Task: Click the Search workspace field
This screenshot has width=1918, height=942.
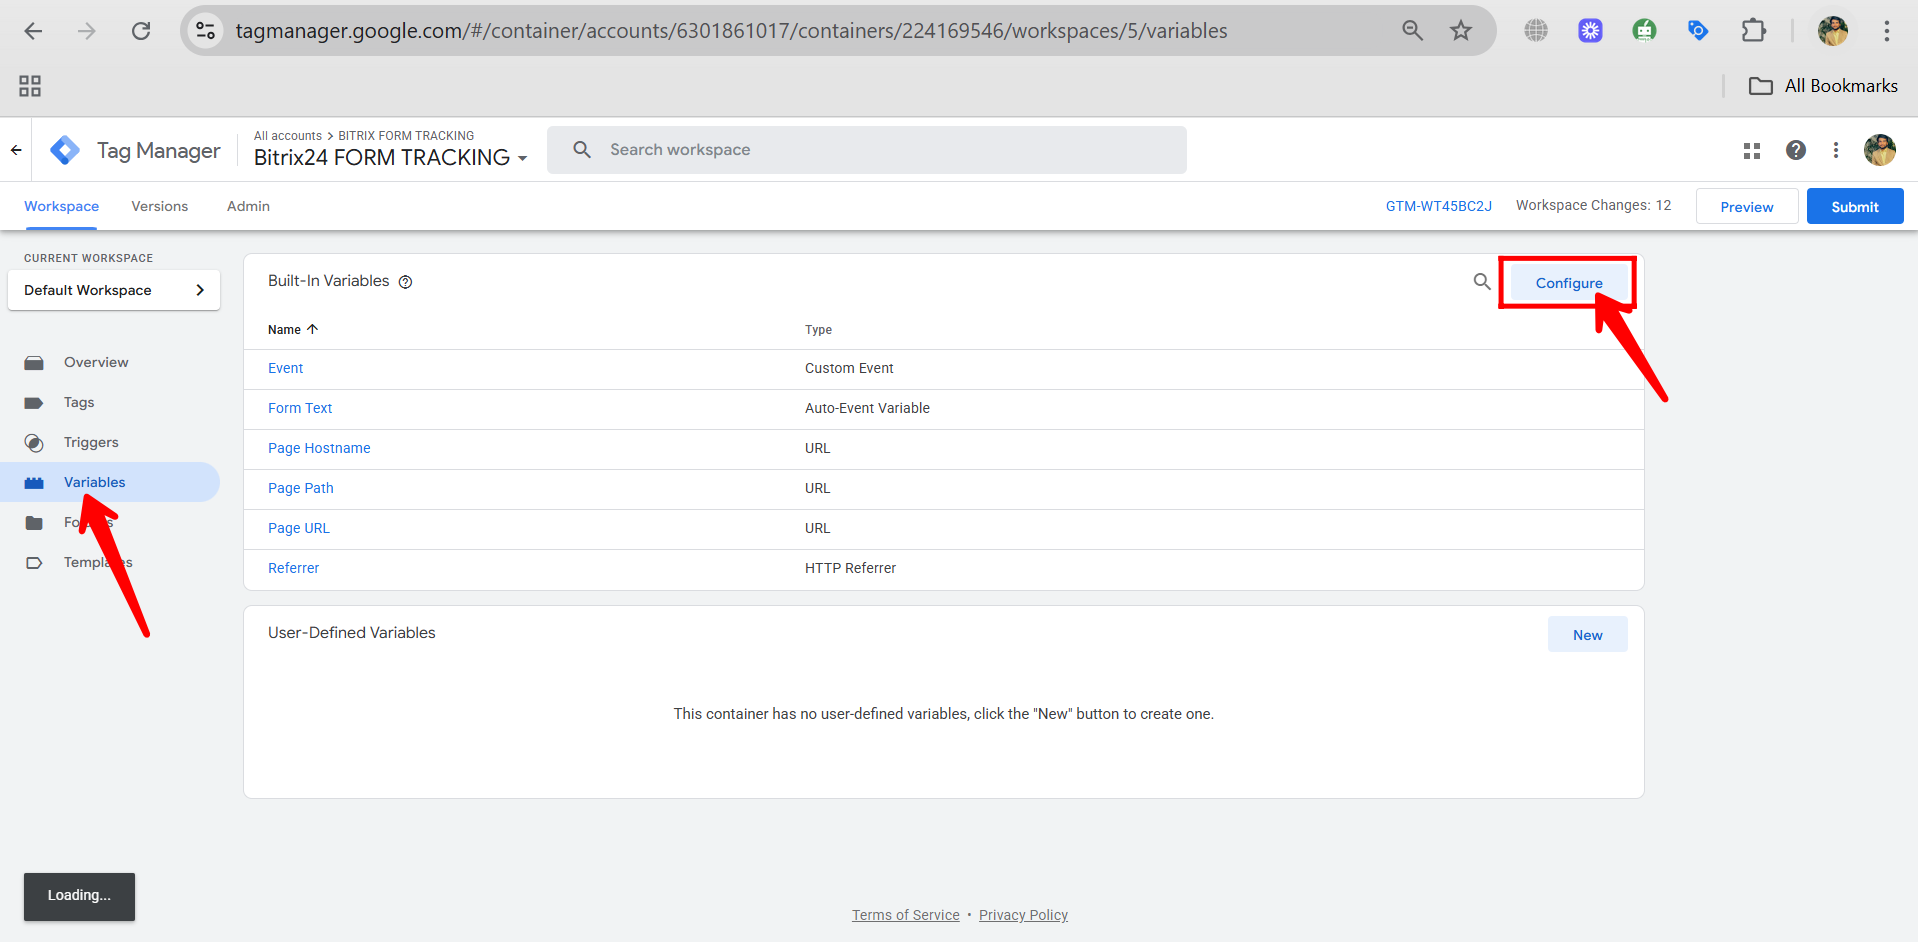Action: coord(866,150)
